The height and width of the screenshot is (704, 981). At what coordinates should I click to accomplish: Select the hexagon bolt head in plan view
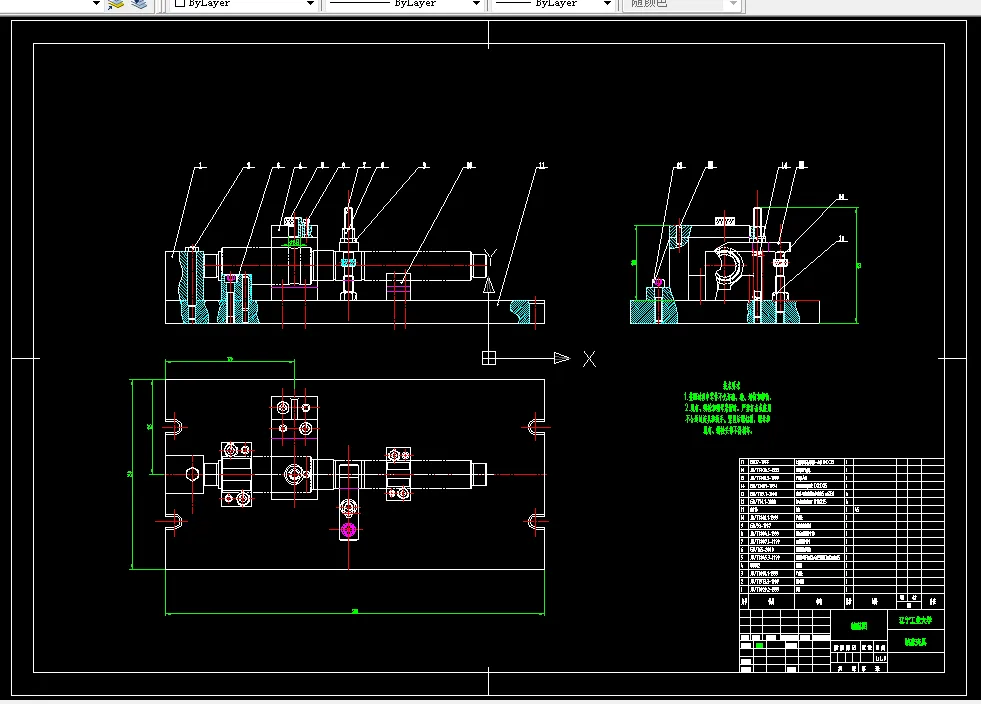(193, 474)
